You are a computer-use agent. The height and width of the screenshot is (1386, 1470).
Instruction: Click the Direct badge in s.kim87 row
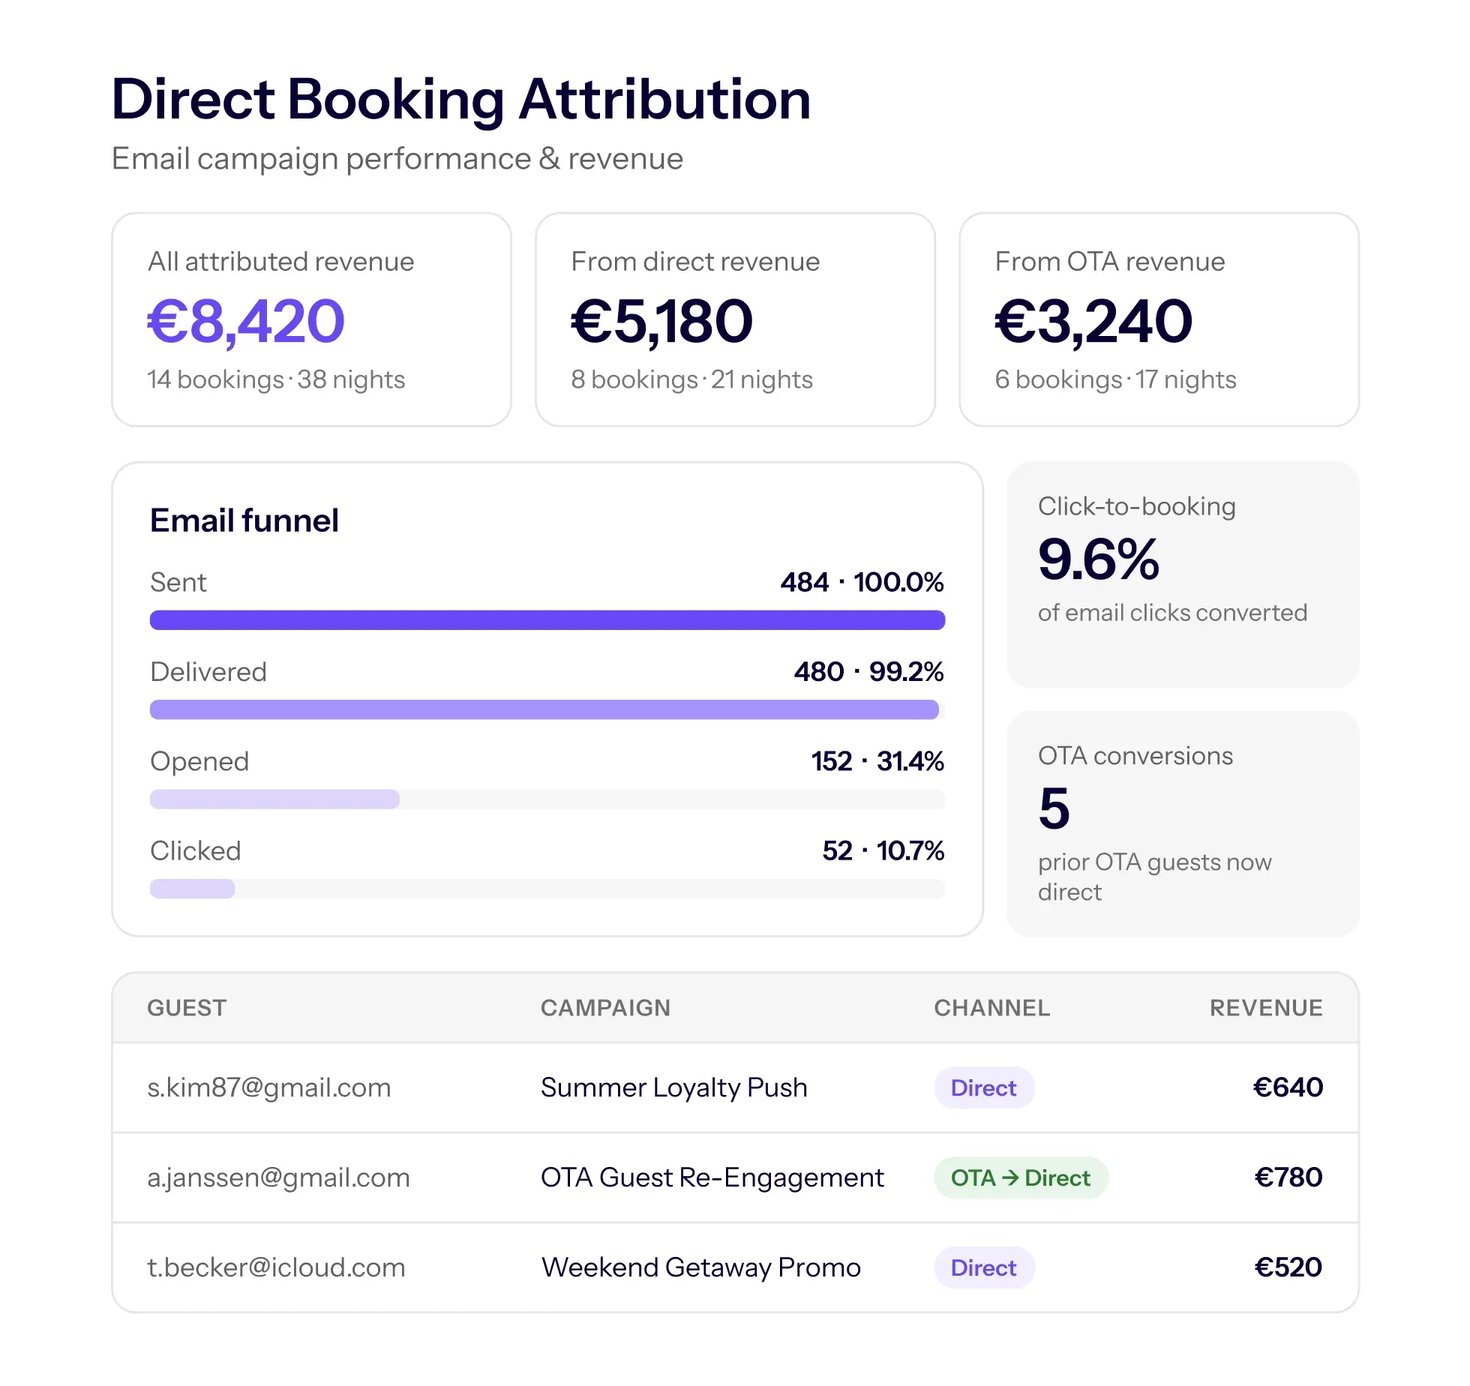coord(984,1088)
